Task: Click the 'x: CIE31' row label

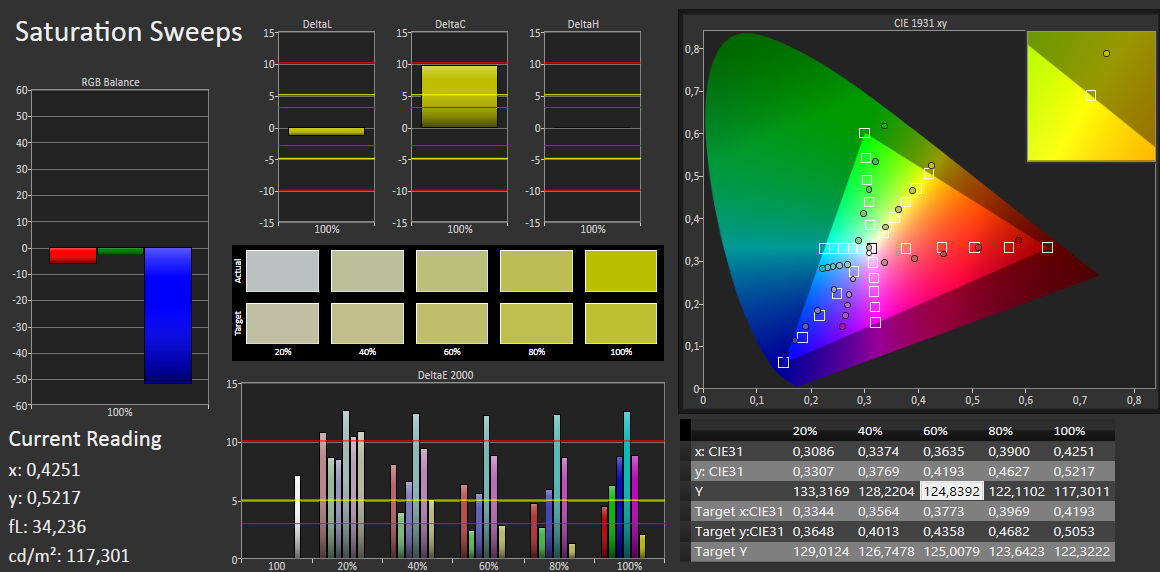Action: point(720,451)
